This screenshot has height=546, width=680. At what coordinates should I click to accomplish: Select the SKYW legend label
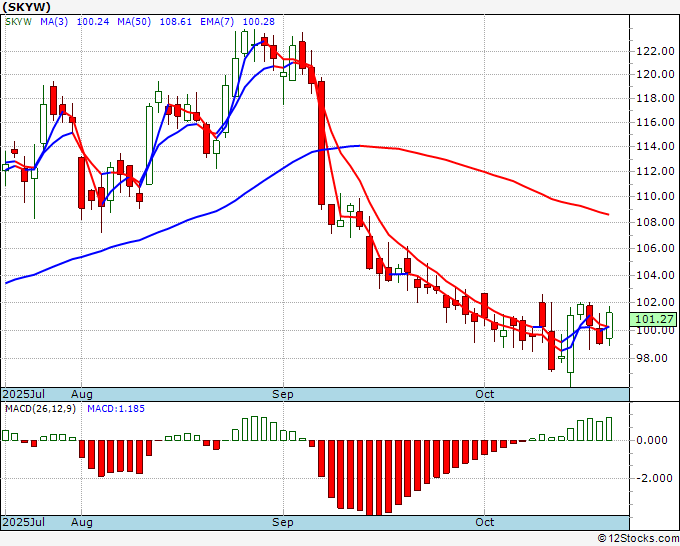(x=18, y=22)
